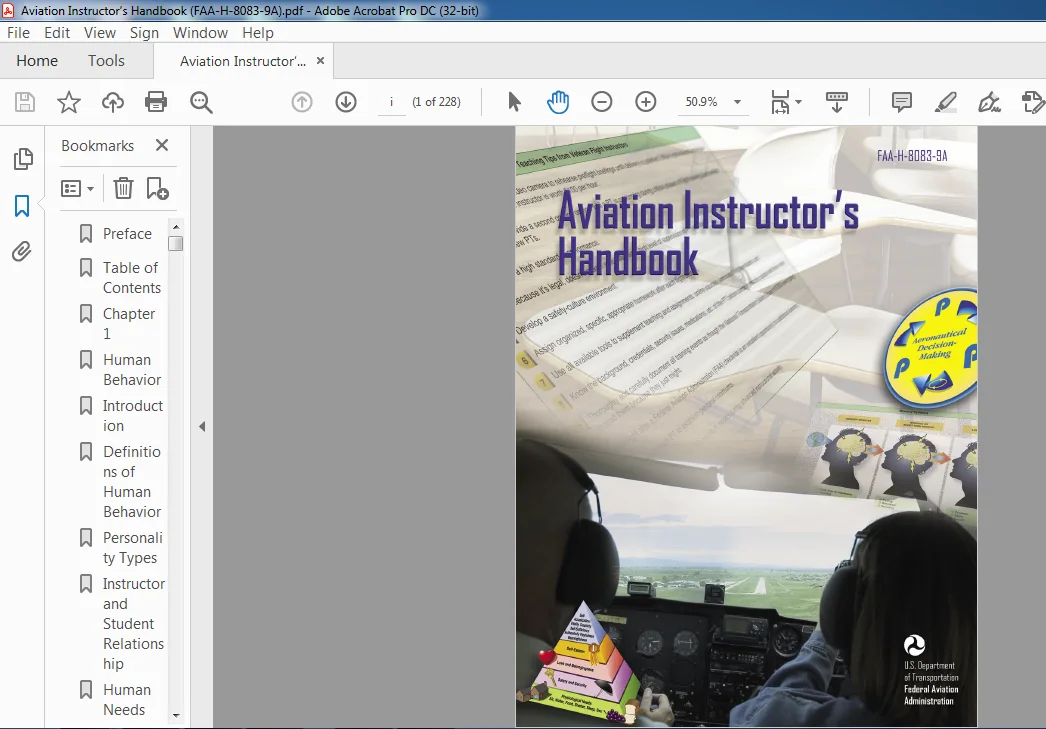Open bookmarks options dropdown menu
The height and width of the screenshot is (729, 1046).
(x=77, y=189)
